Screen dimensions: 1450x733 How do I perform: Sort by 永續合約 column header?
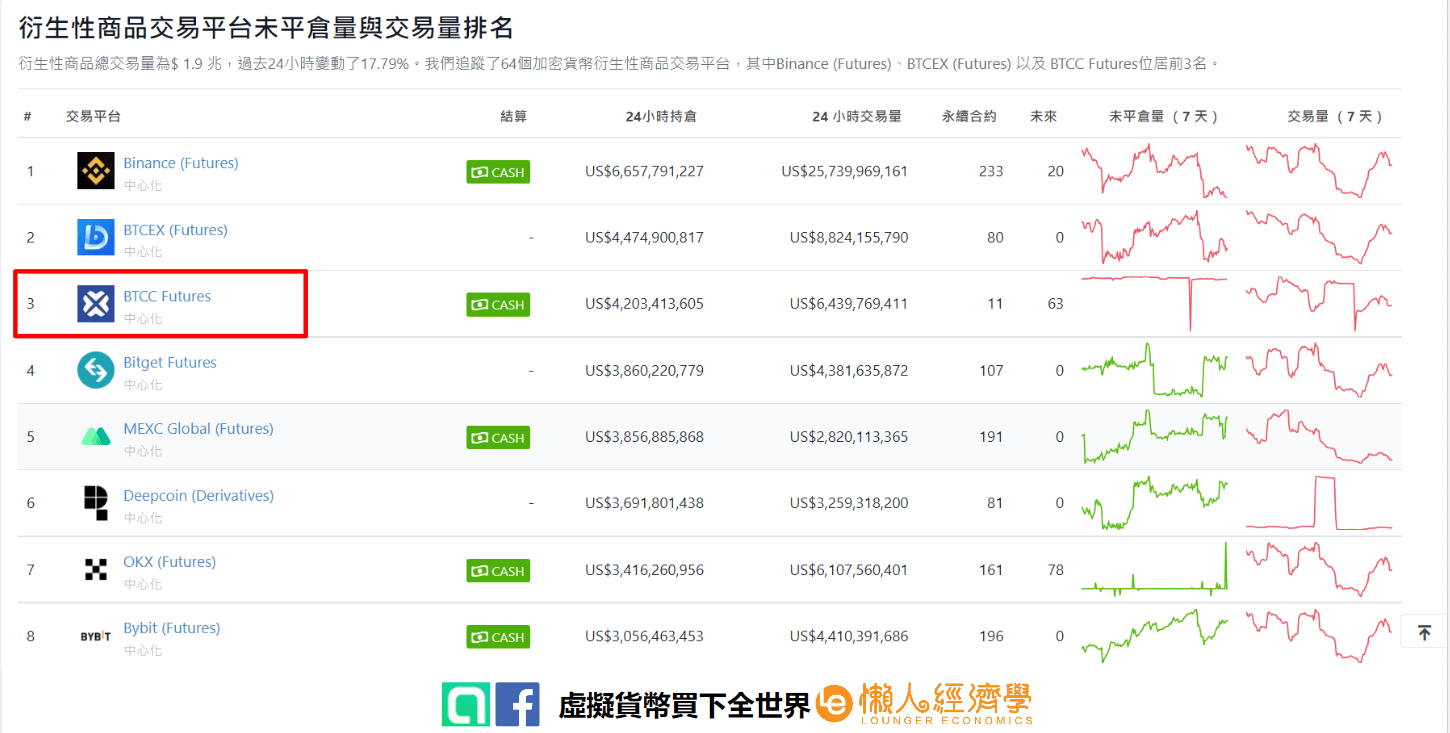pos(969,116)
